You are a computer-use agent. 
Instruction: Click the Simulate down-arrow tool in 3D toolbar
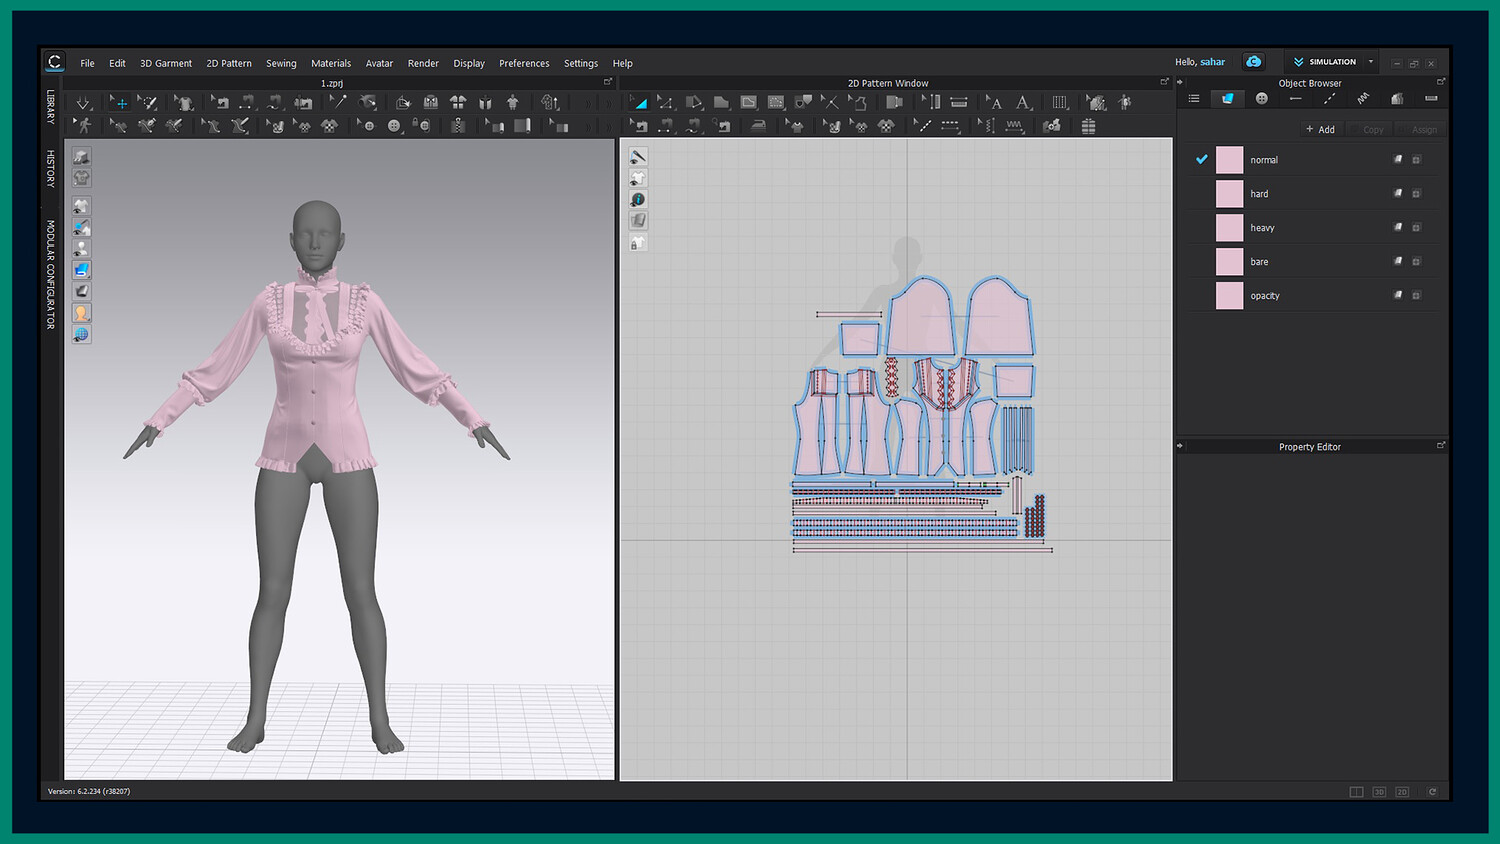(83, 103)
